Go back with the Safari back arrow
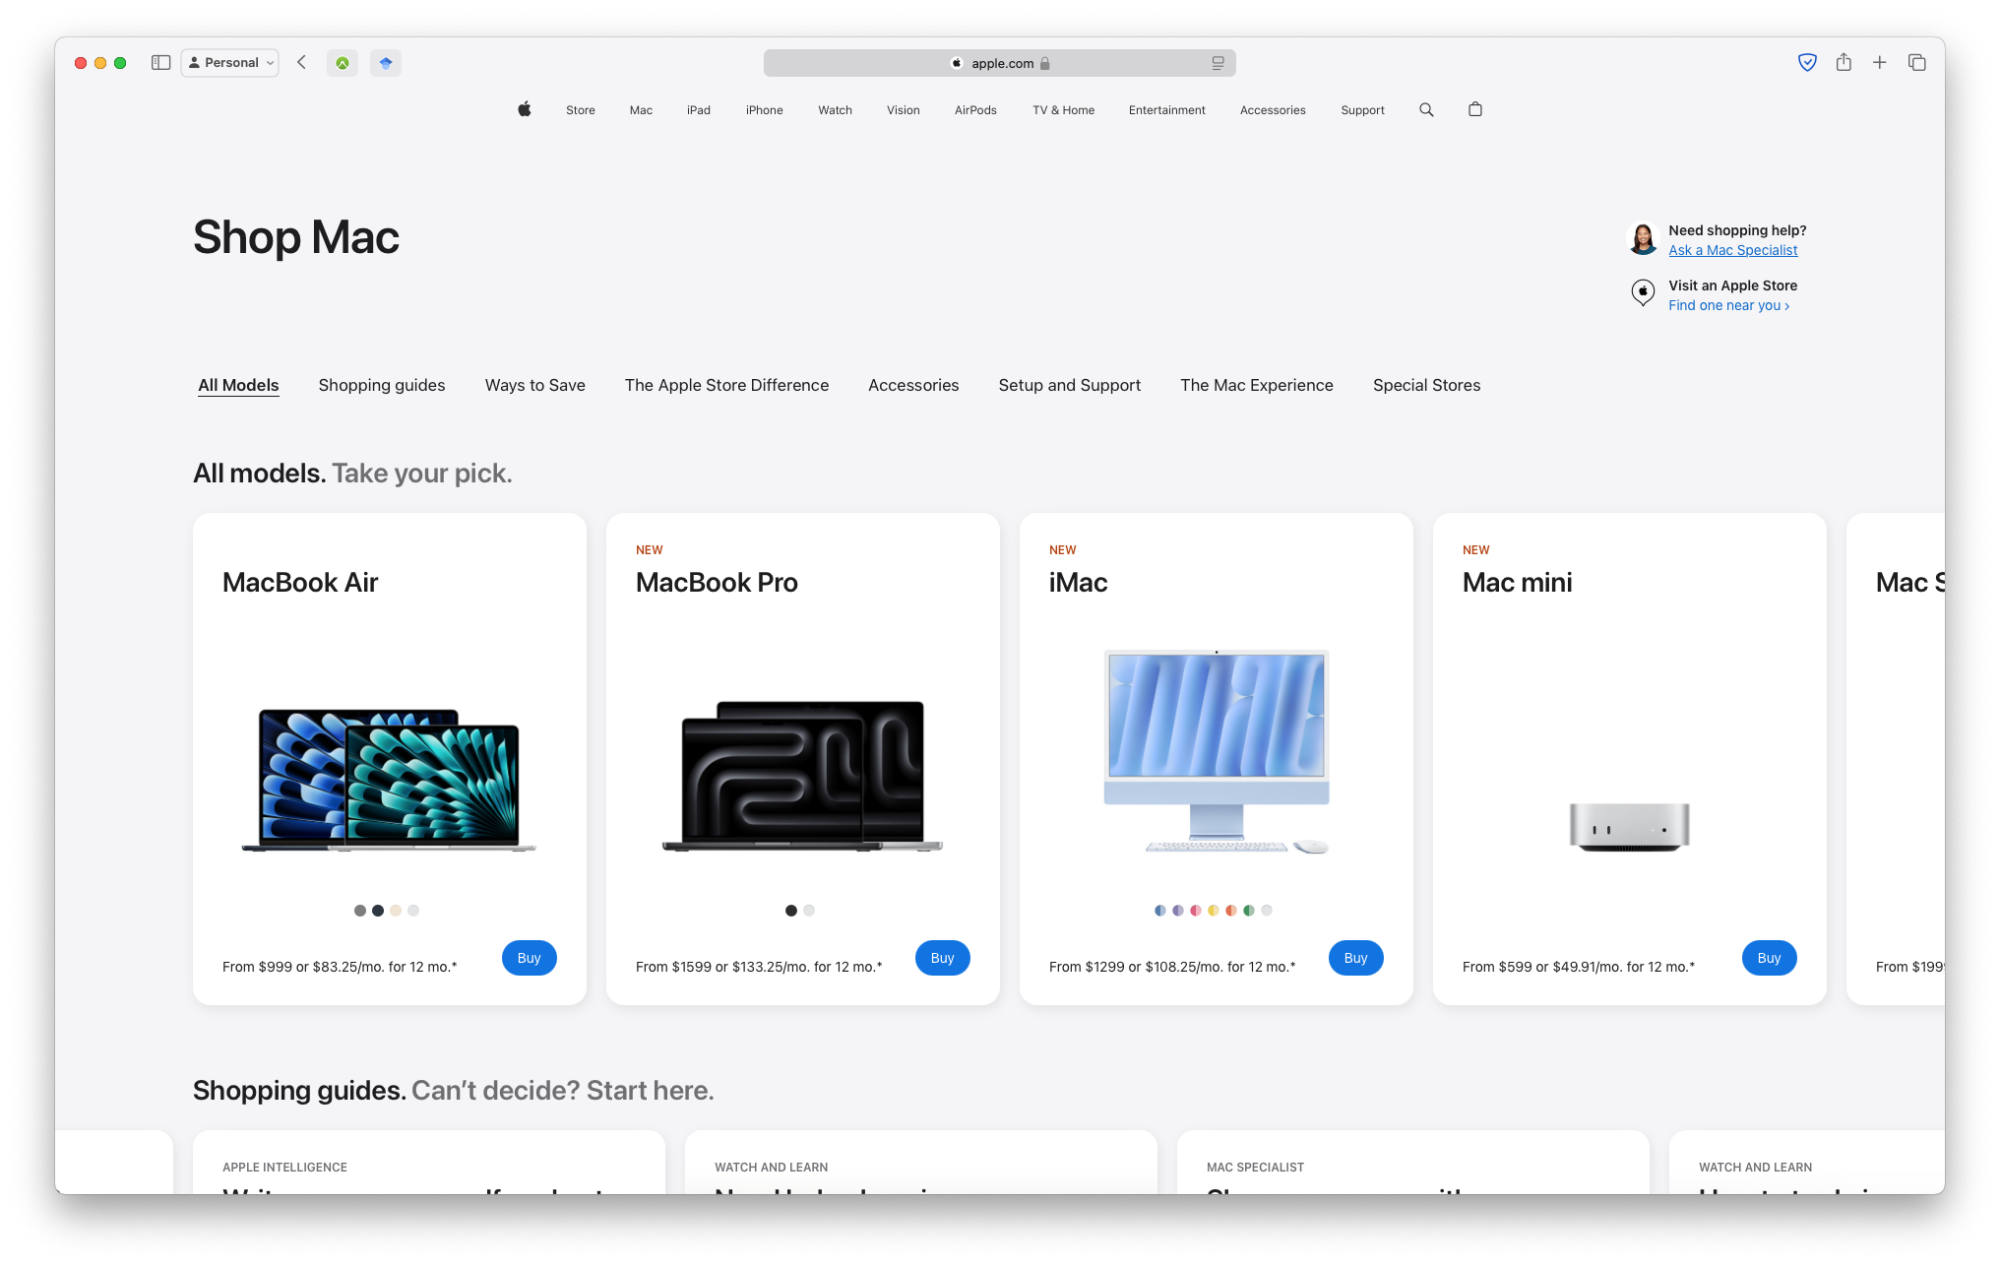 [301, 62]
